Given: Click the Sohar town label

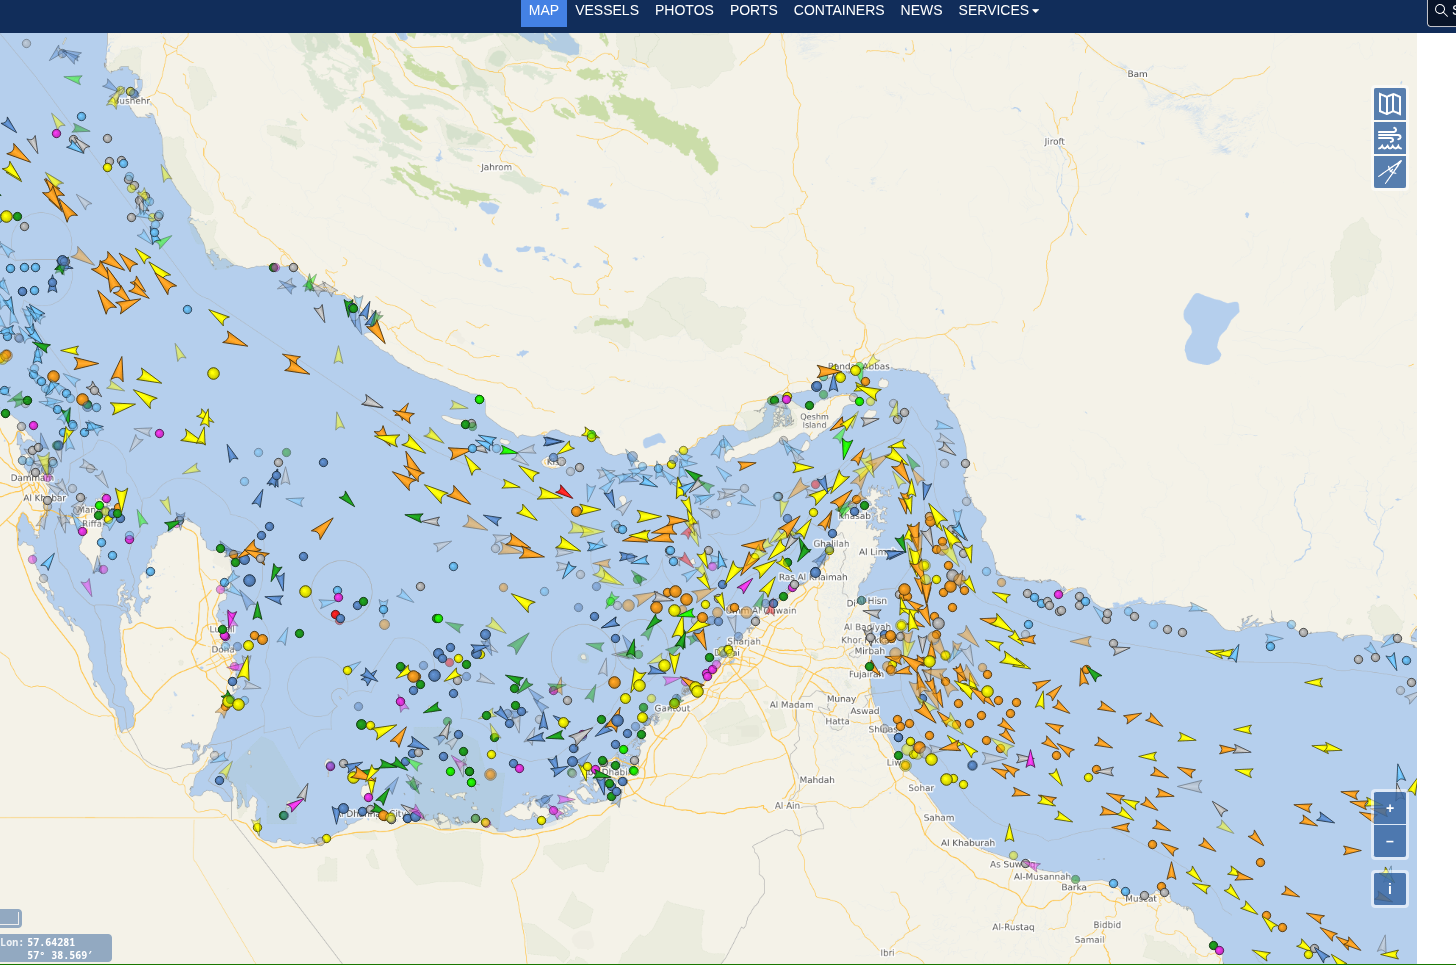Looking at the screenshot, I should [x=921, y=788].
